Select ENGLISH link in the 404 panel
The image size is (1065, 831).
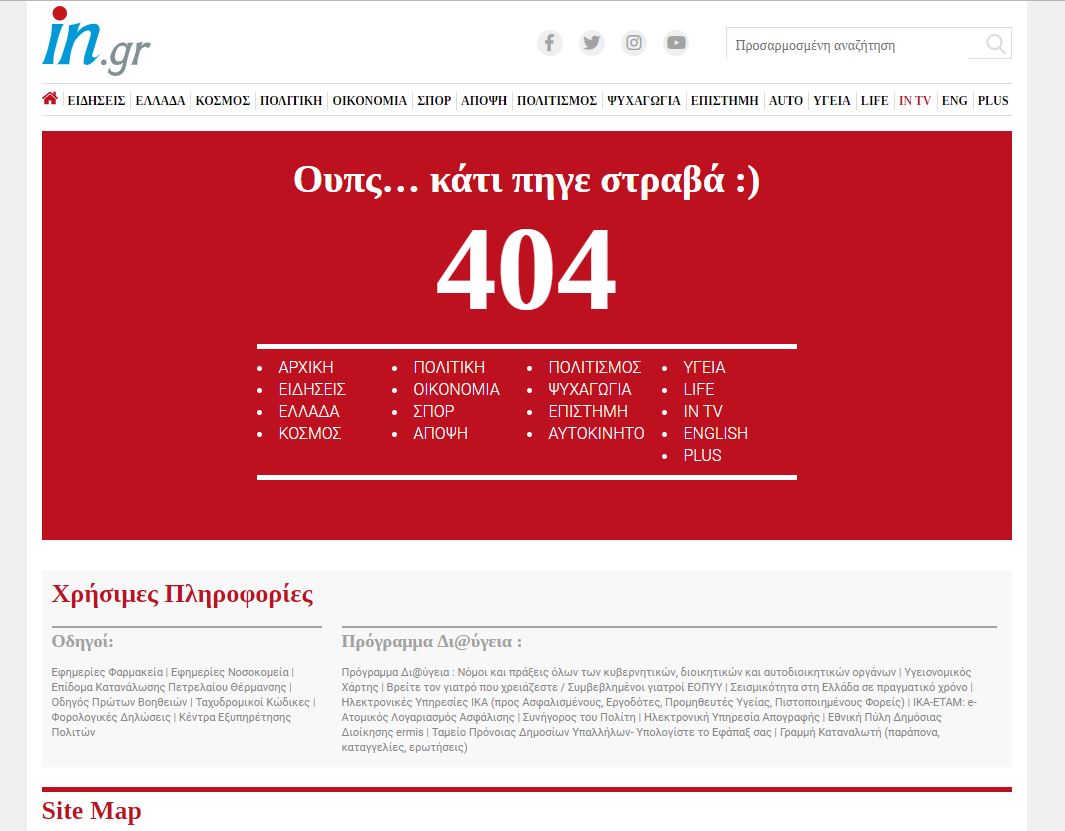[715, 433]
